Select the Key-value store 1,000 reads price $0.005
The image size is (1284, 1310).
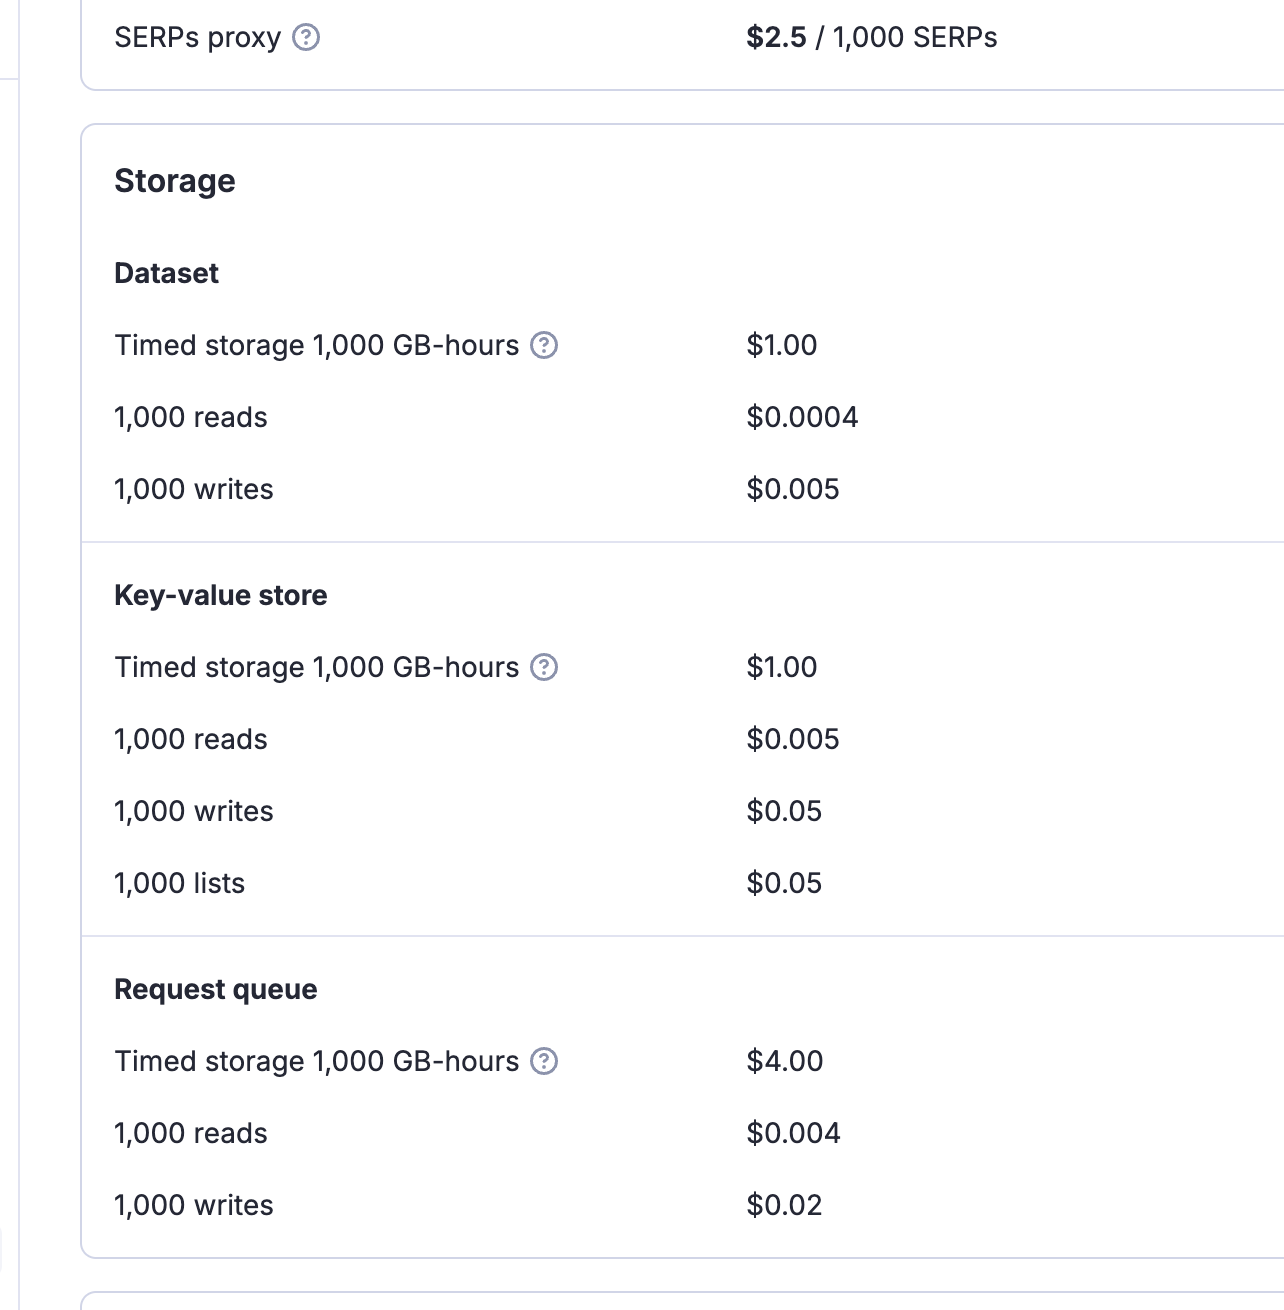(793, 739)
